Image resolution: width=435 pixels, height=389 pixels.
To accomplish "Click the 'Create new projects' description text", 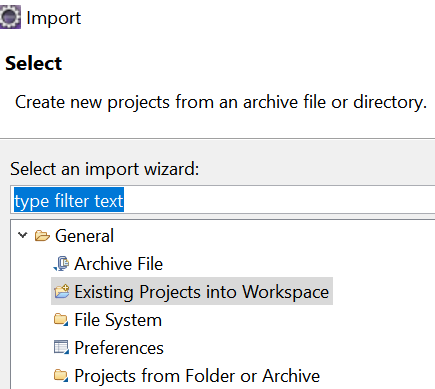I will point(221,102).
